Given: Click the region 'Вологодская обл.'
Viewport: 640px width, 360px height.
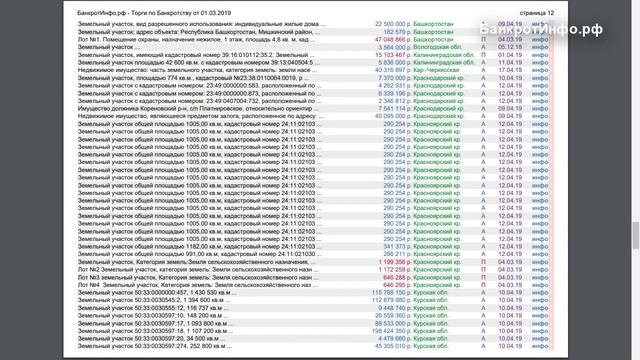Looking at the screenshot, I should pos(438,47).
